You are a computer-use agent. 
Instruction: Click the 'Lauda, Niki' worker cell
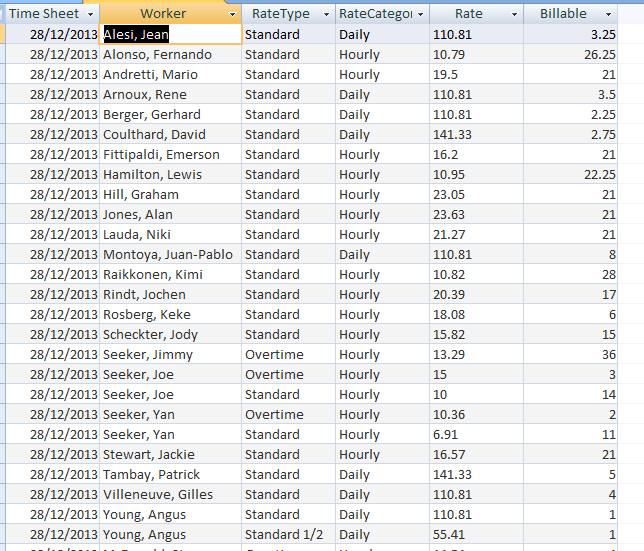click(170, 234)
